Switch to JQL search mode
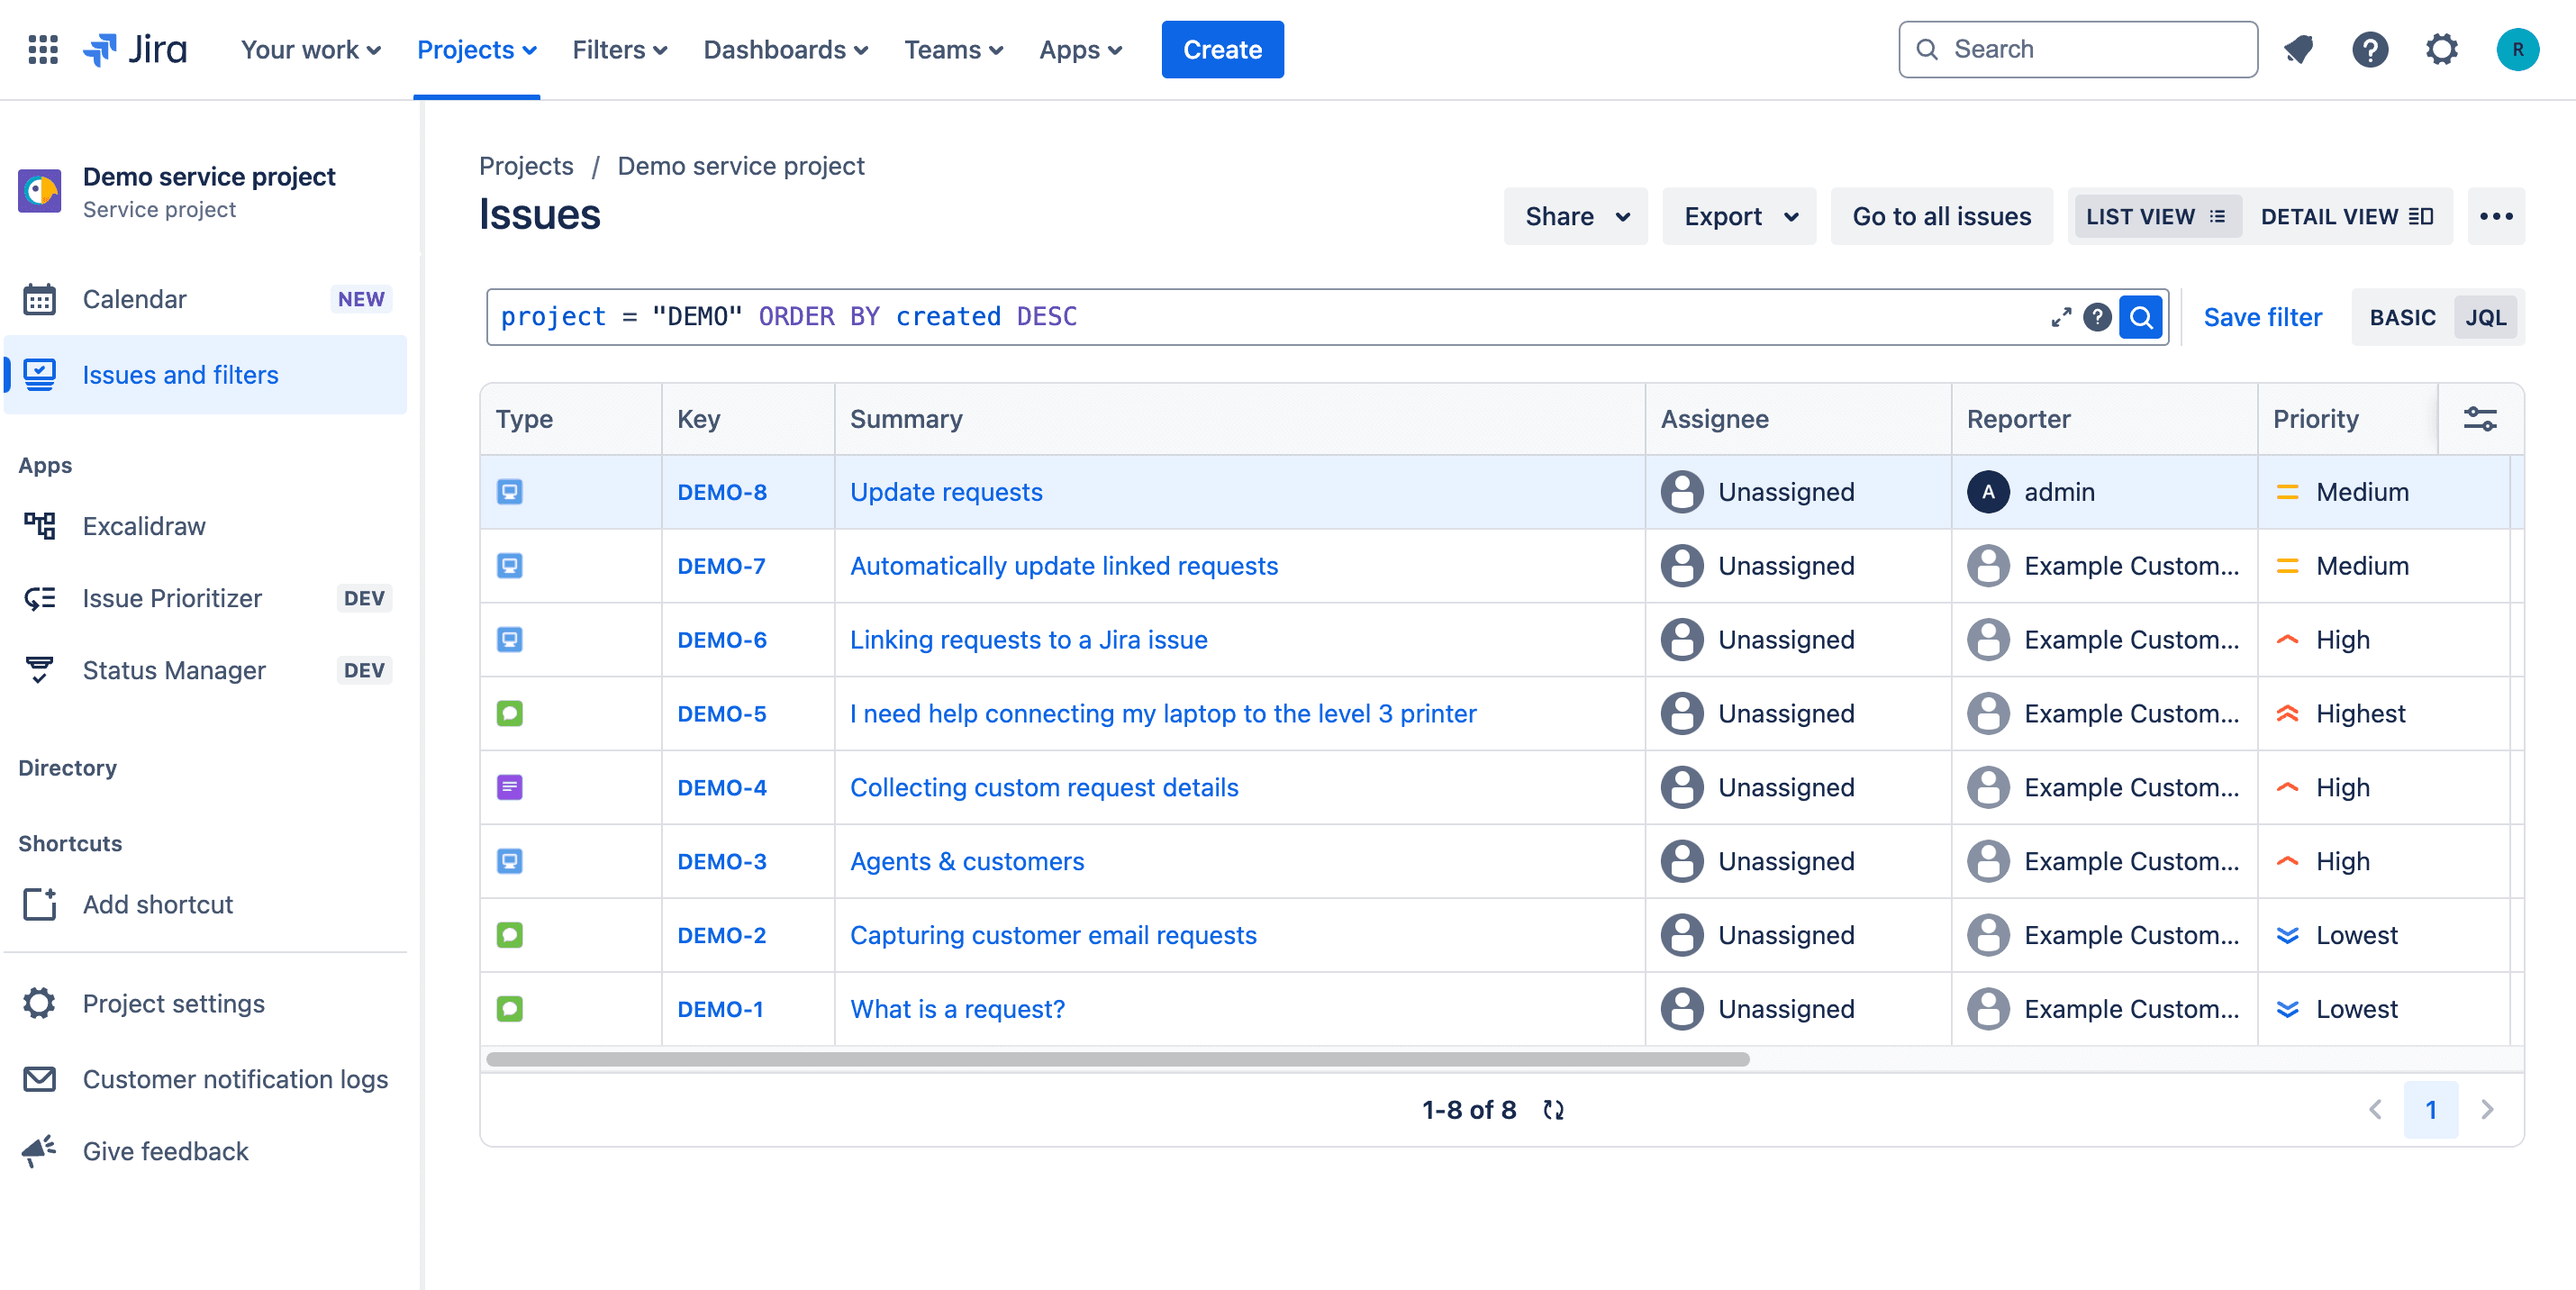The width and height of the screenshot is (2576, 1290). [2485, 317]
